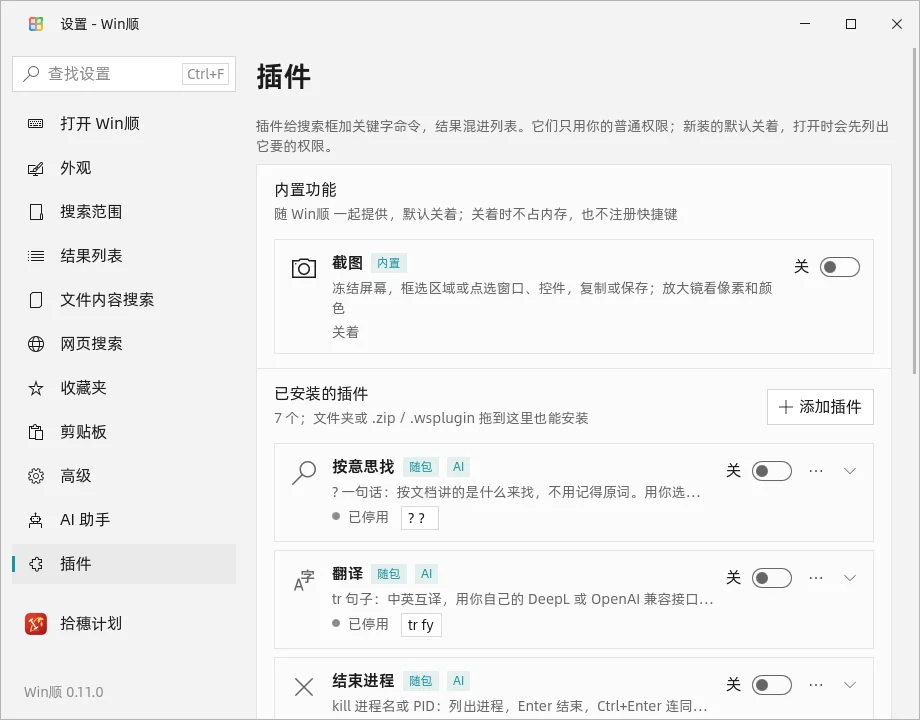
Task: Click the gear icon beside 高级
Action: click(x=36, y=476)
